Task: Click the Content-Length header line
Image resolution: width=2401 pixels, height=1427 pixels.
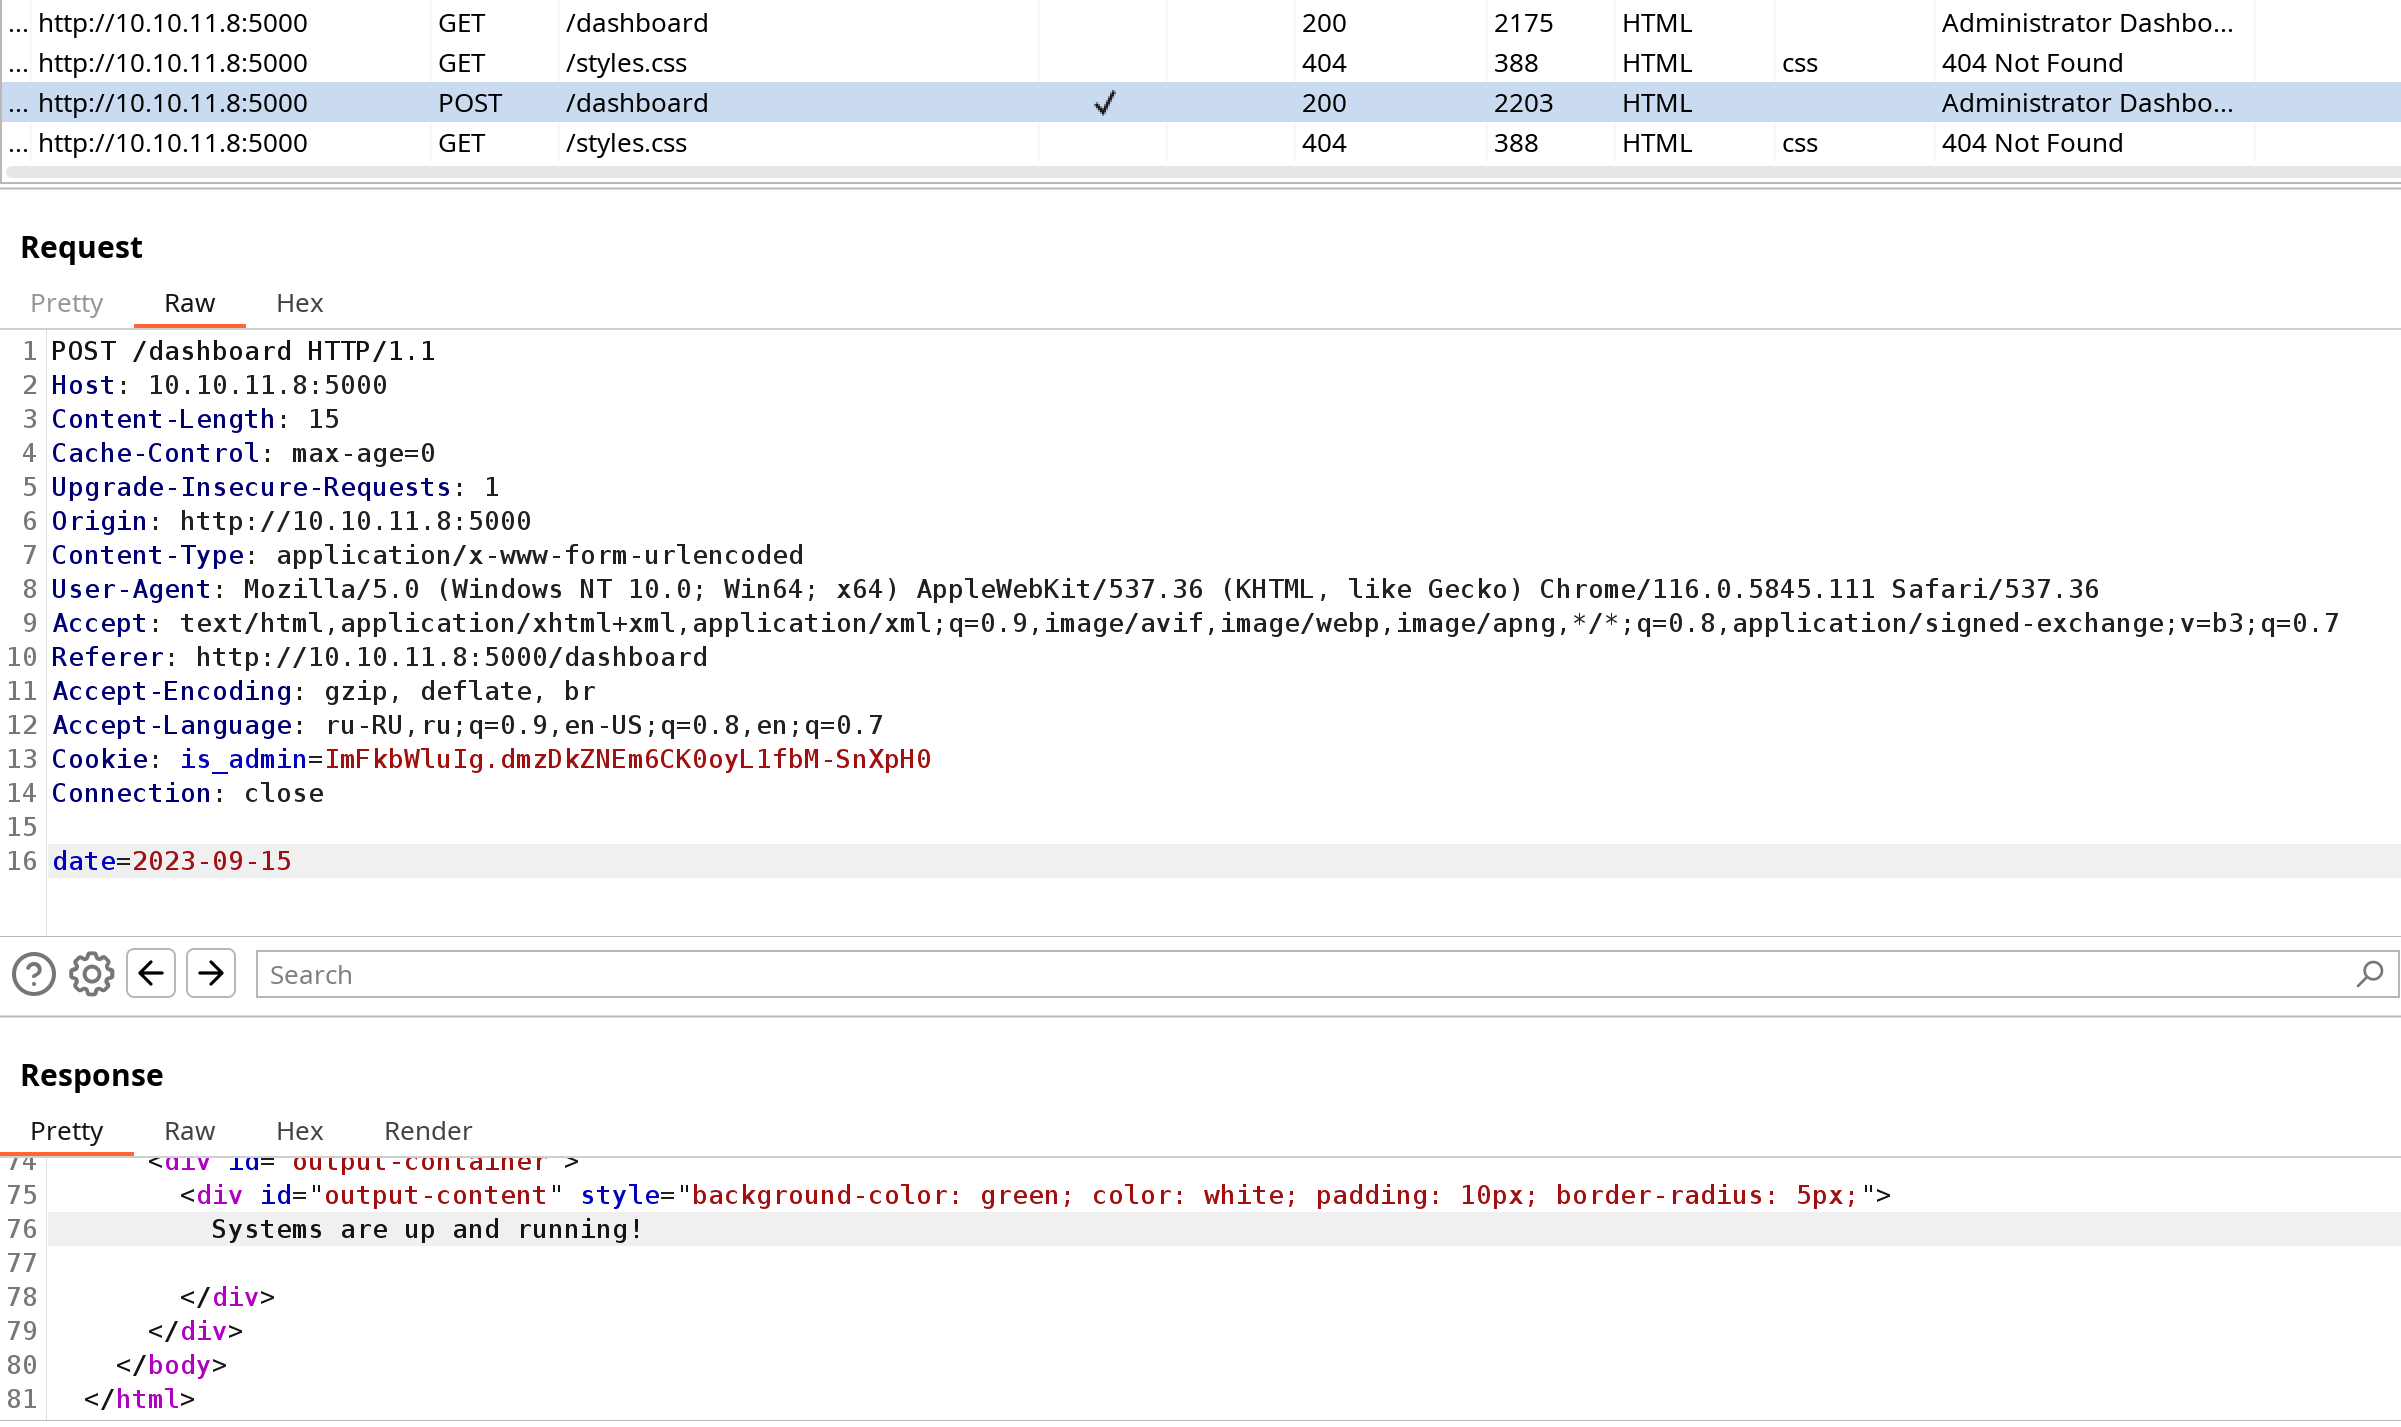Action: [196, 419]
